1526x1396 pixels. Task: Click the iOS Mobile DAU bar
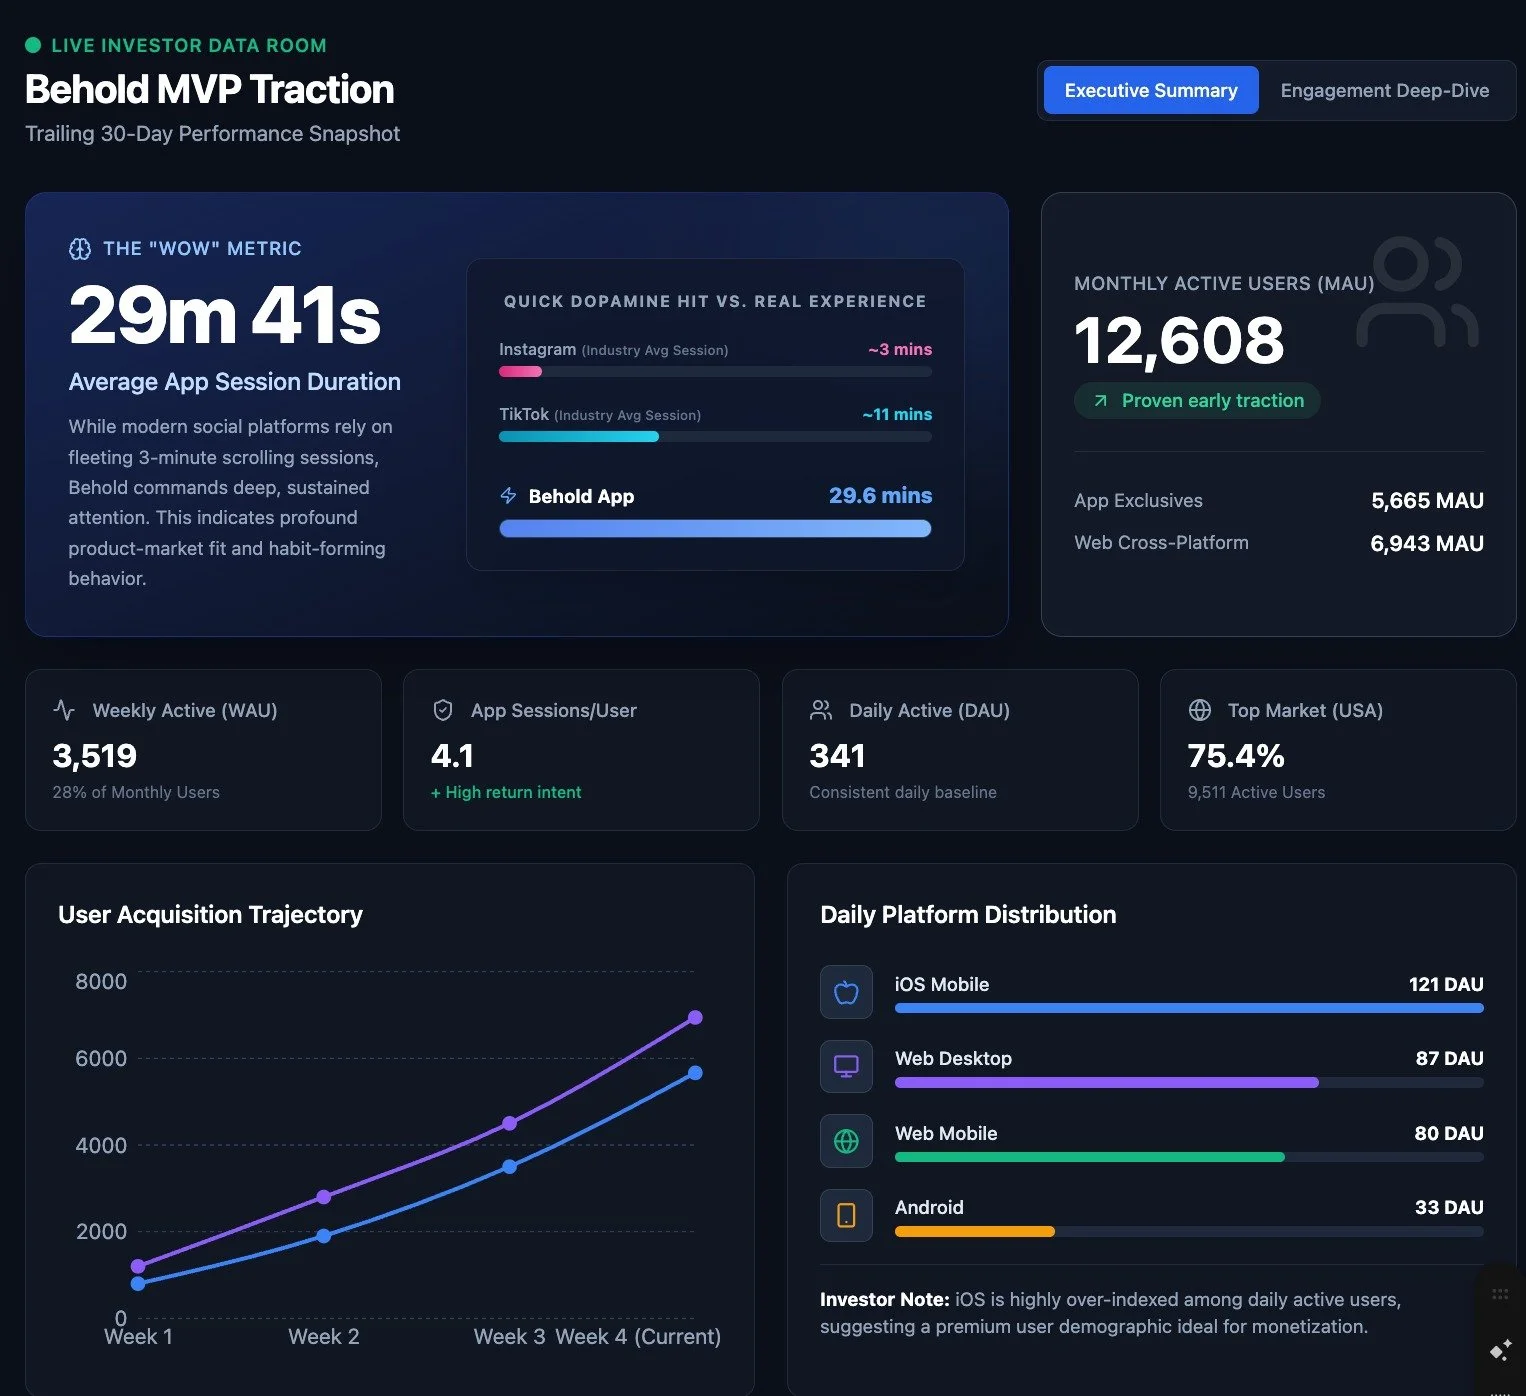(1189, 1008)
